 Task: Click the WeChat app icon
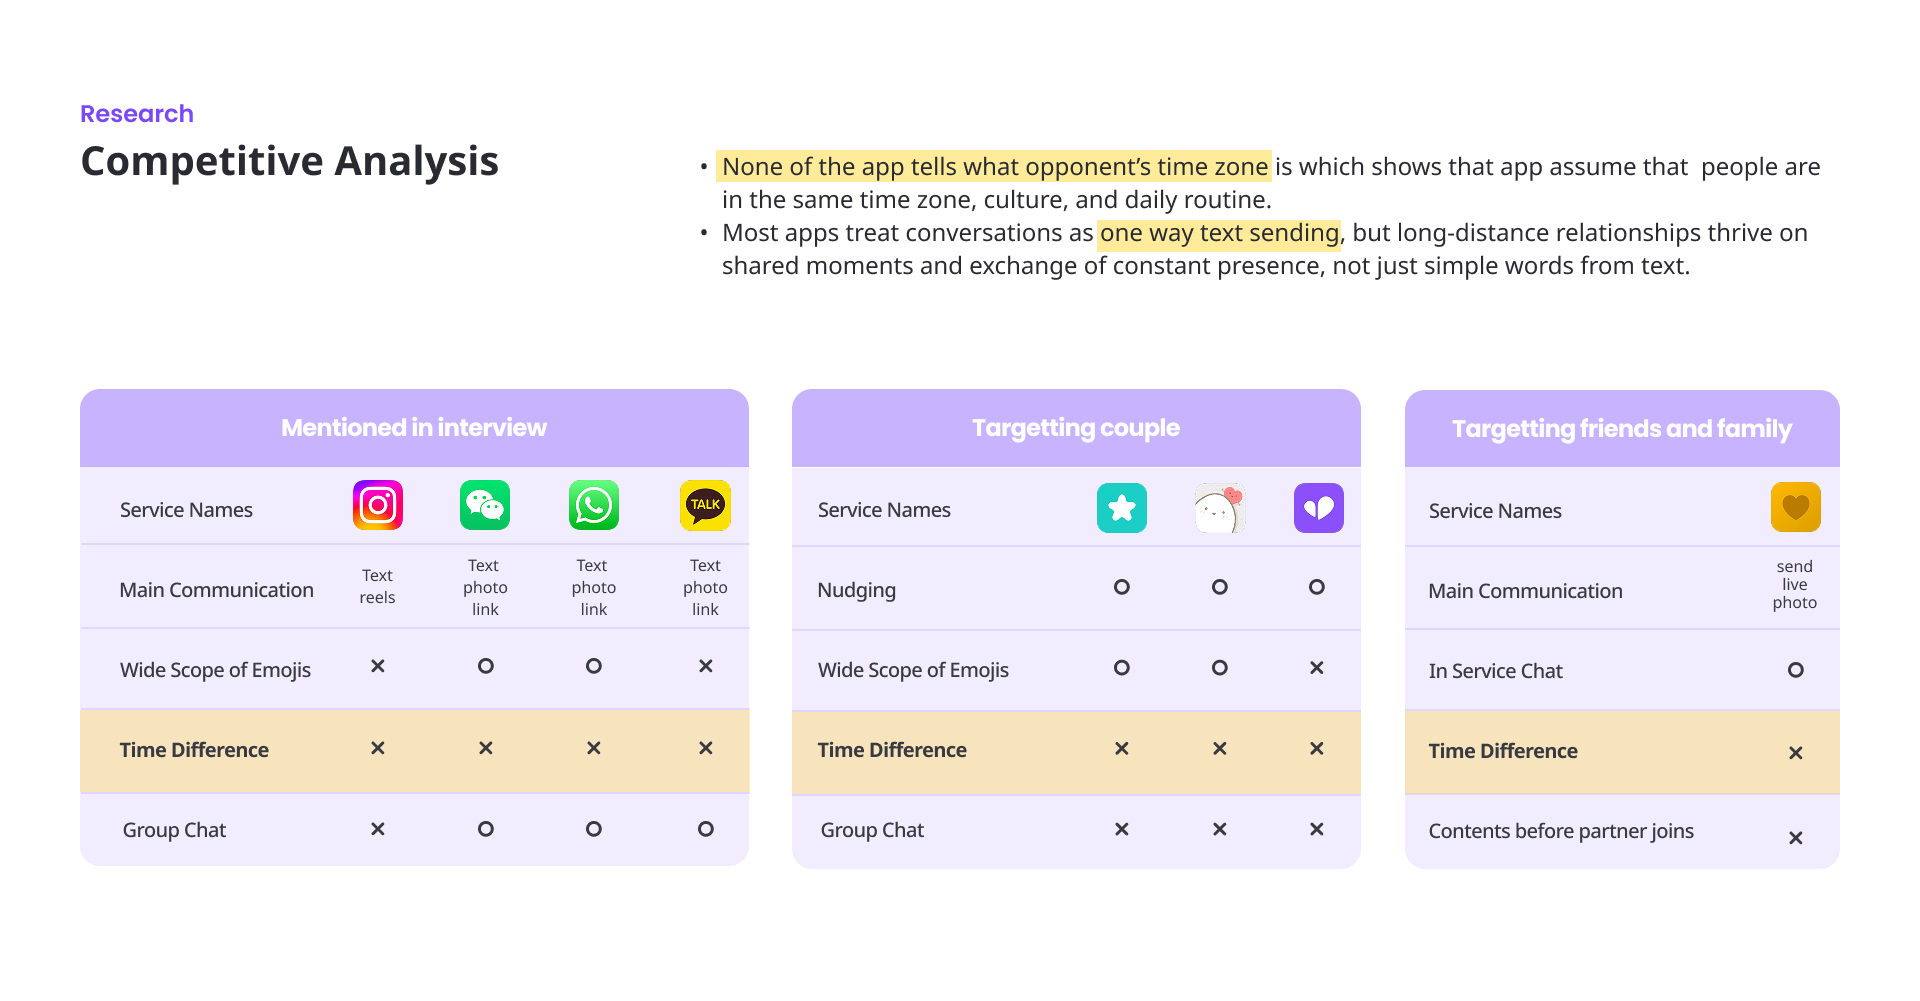point(485,505)
